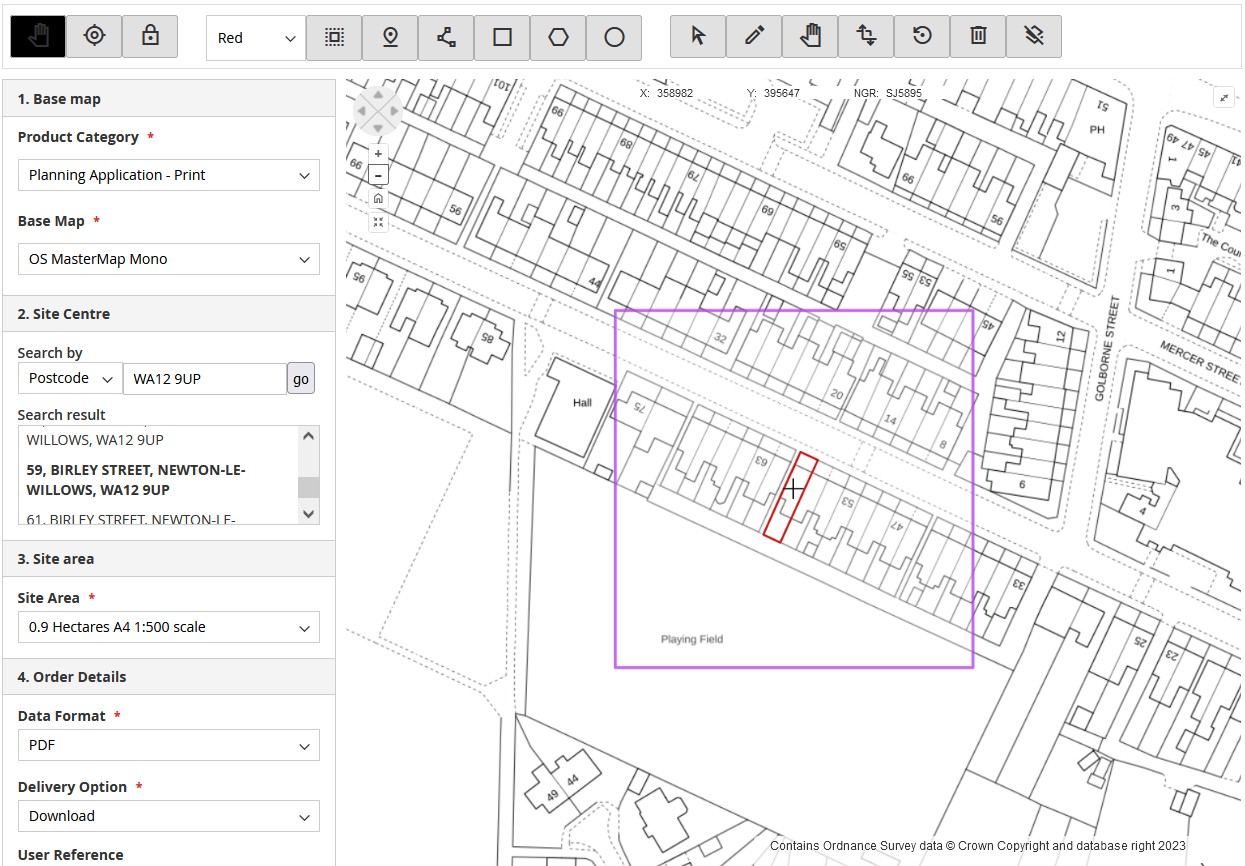Click the undo circular arrow button
1245x866 pixels.
(x=922, y=37)
